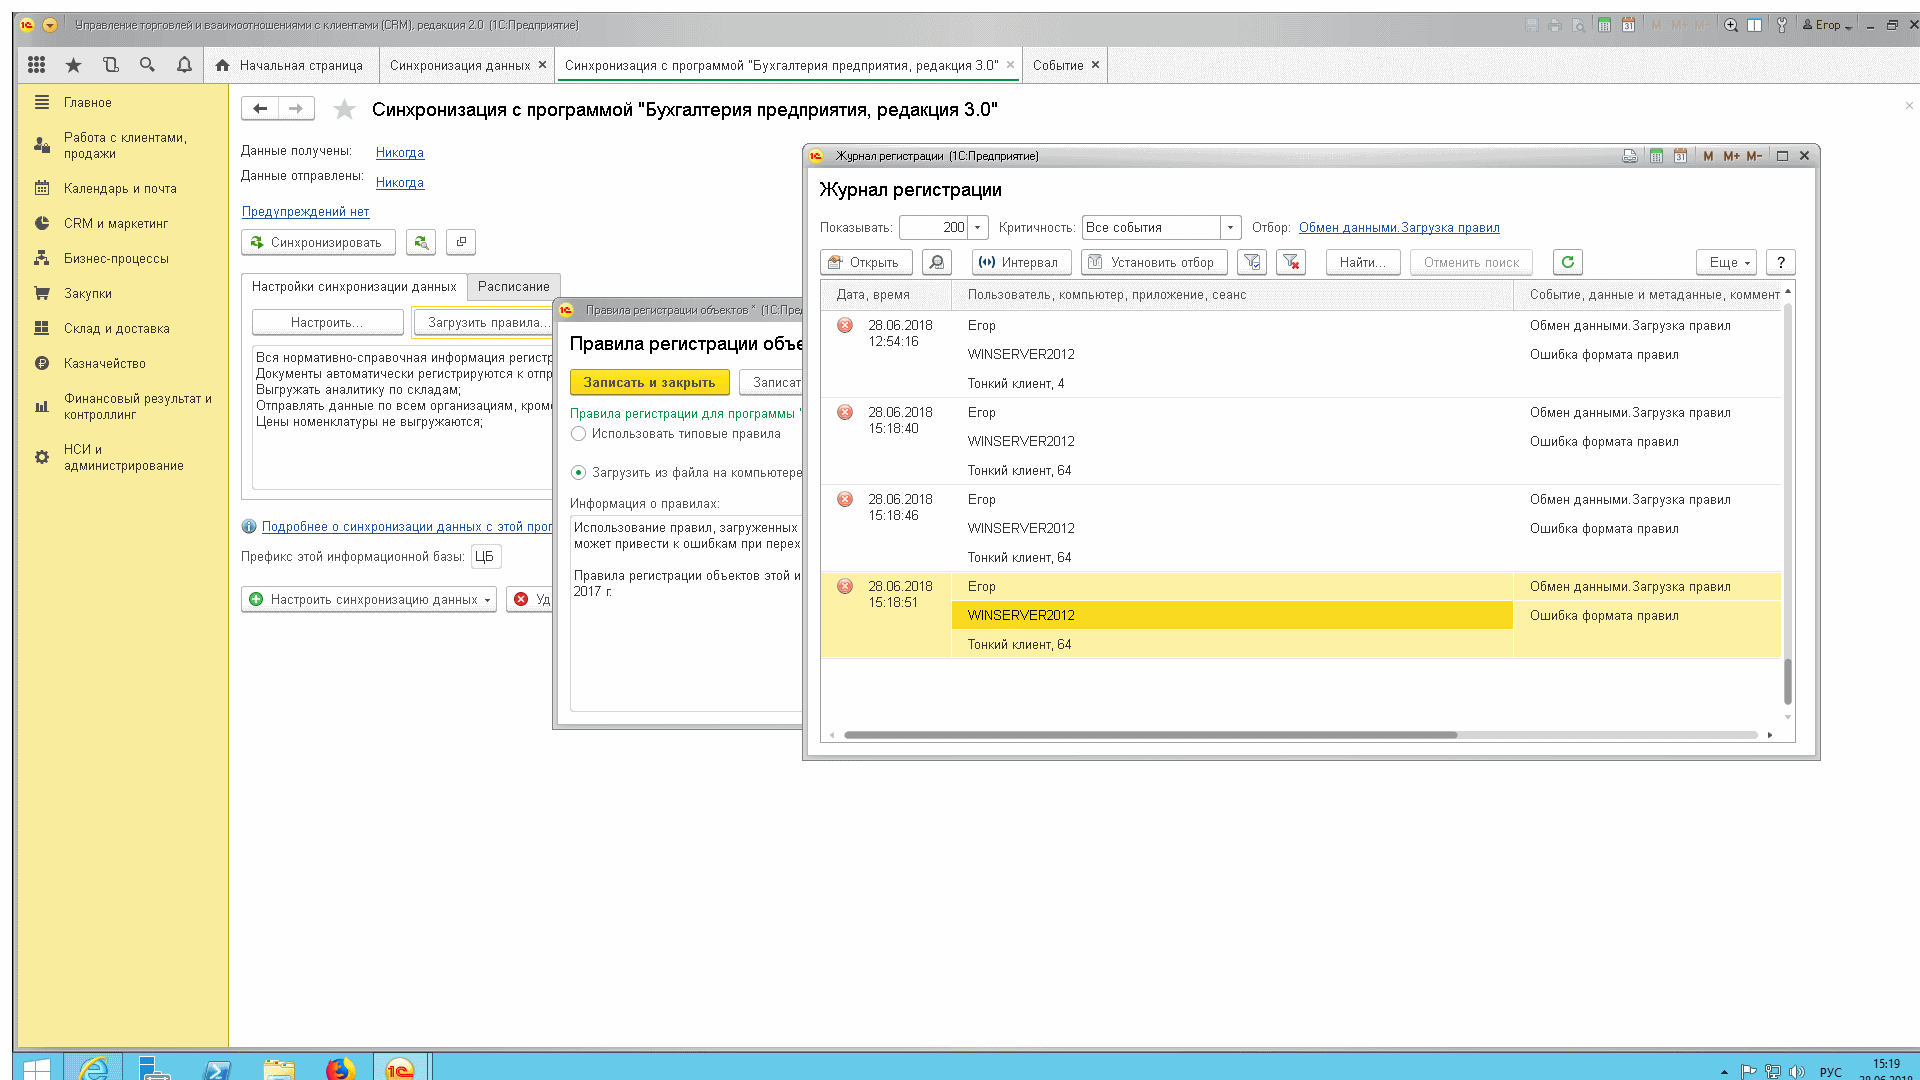Click M+ memory icon in journal title bar

click(1731, 156)
